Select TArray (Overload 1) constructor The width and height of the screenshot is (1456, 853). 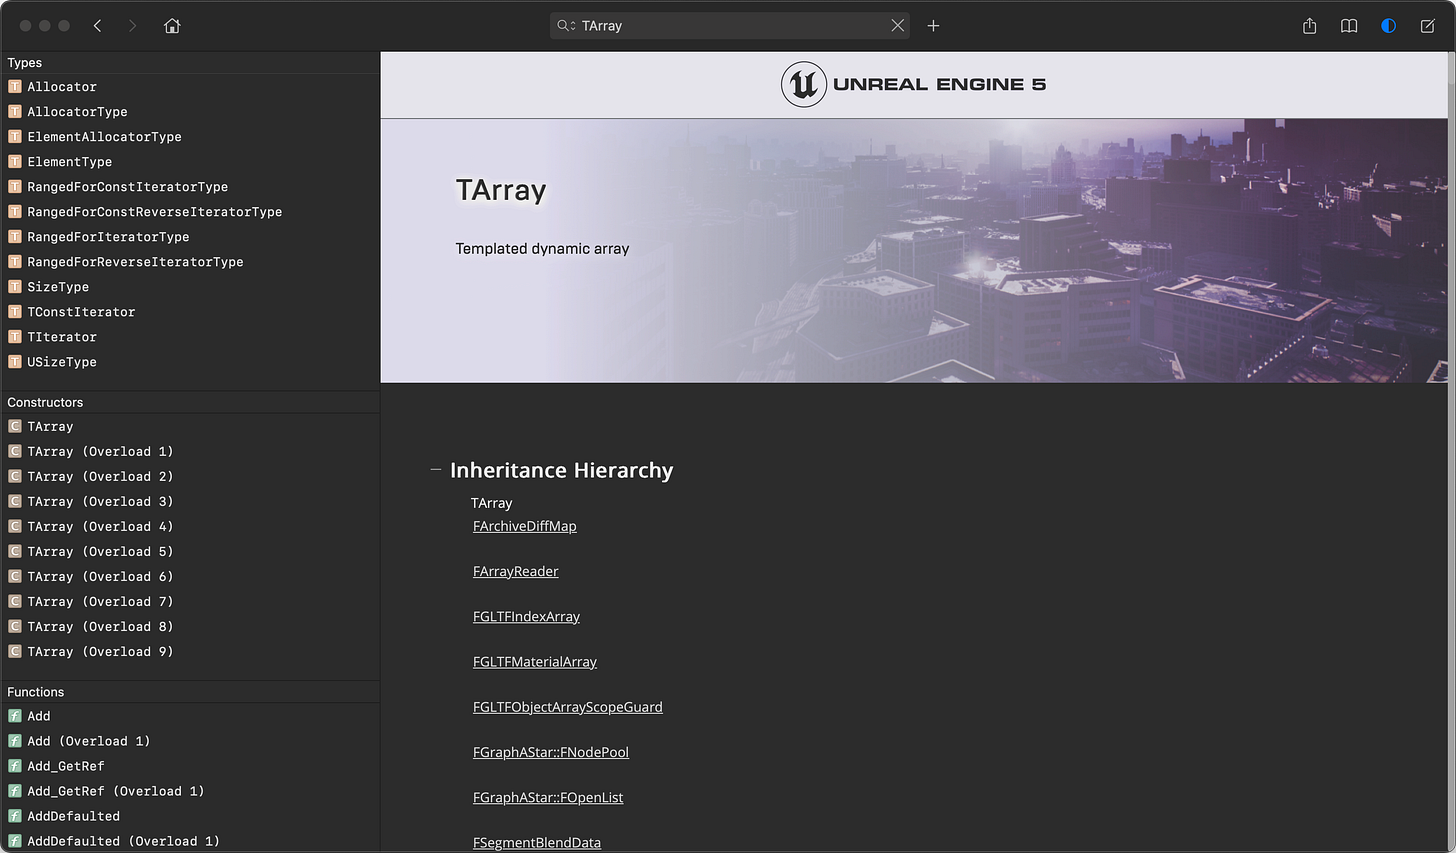pyautogui.click(x=190, y=451)
